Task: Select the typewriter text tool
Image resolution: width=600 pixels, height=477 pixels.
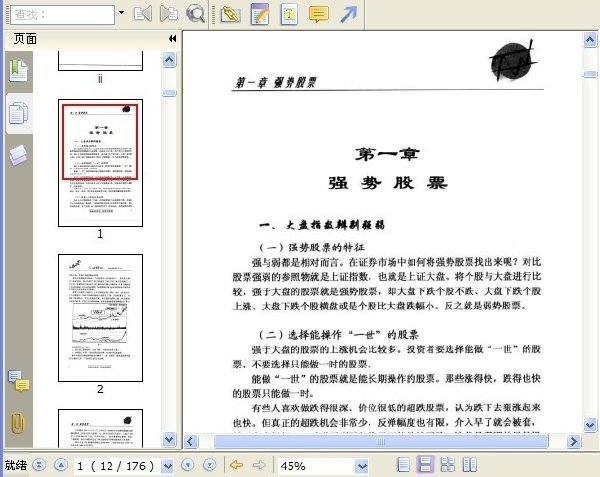Action: coord(289,15)
